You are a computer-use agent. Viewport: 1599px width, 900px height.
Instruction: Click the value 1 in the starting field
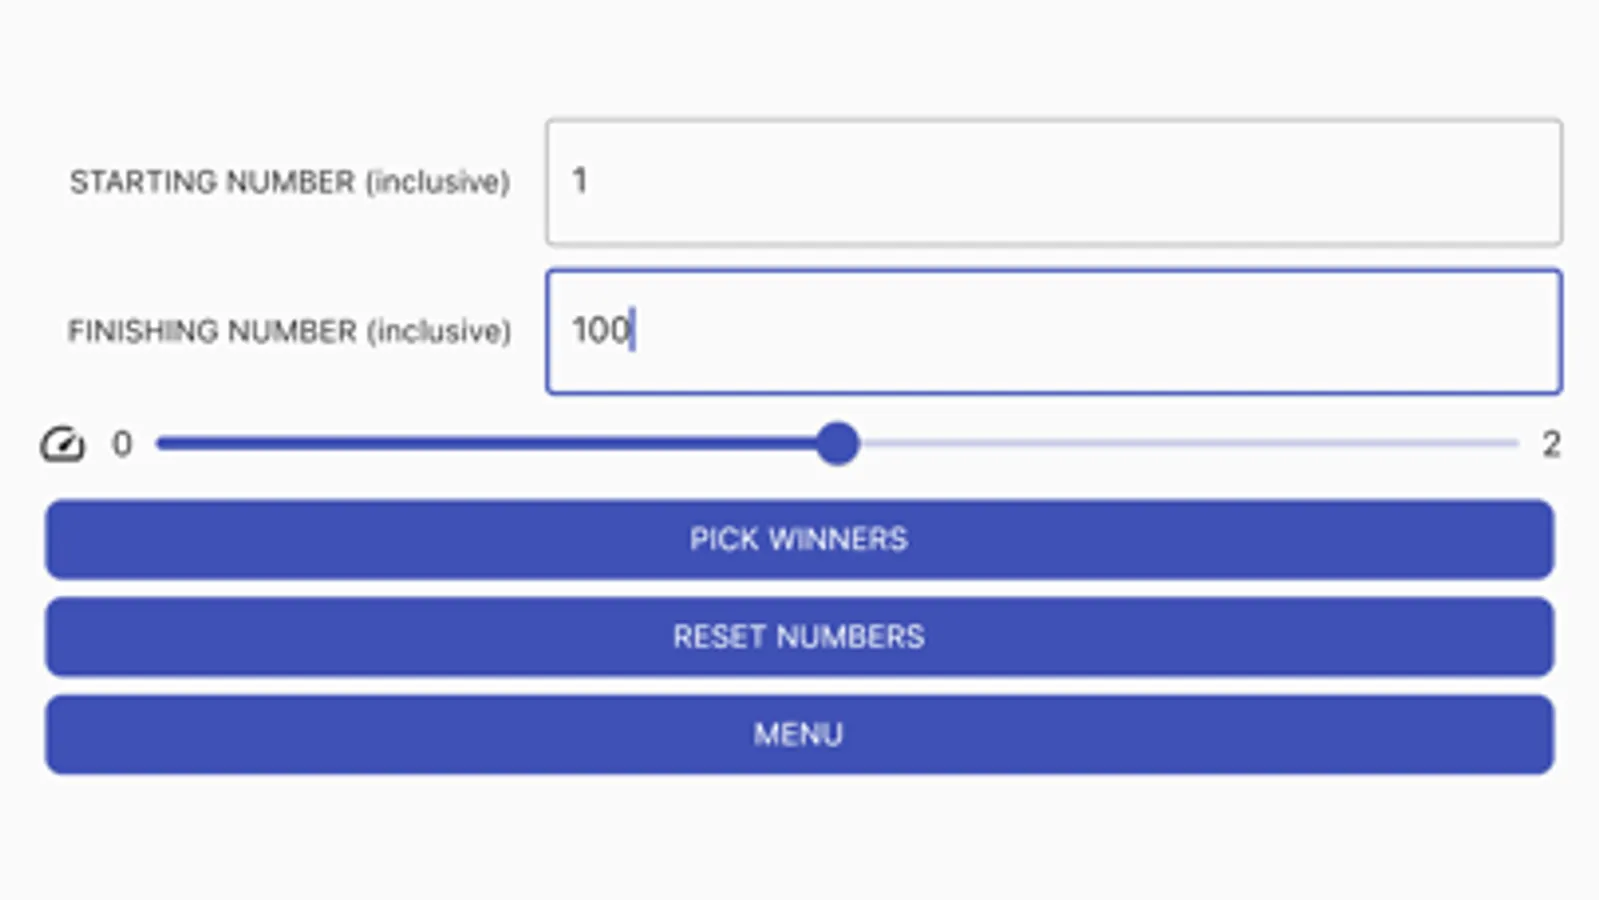(579, 181)
